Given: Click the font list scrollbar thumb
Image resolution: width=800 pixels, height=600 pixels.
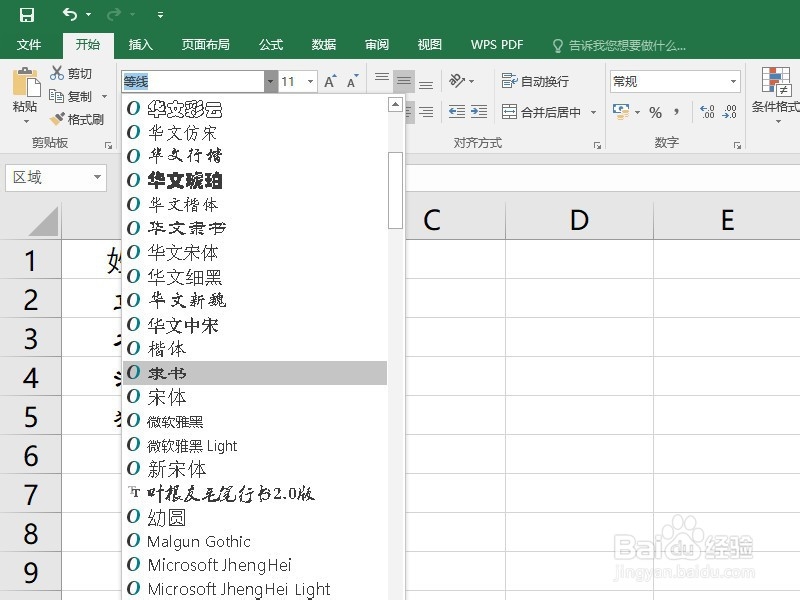Looking at the screenshot, I should (395, 190).
